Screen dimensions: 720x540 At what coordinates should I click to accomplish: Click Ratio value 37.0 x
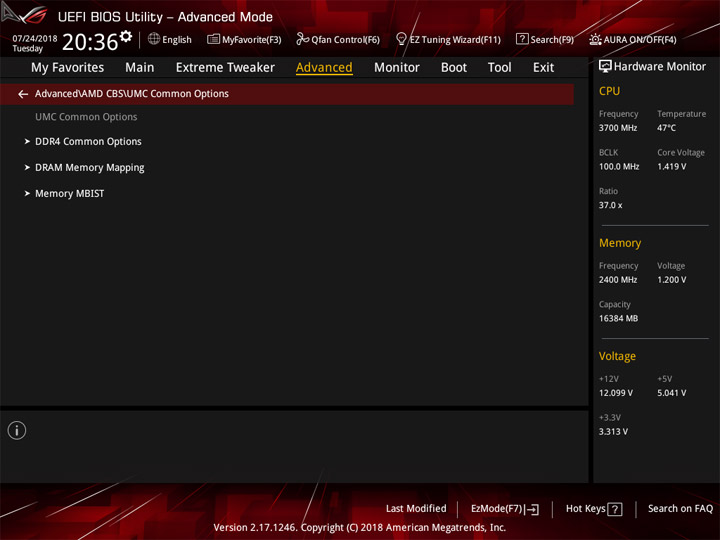coord(610,205)
